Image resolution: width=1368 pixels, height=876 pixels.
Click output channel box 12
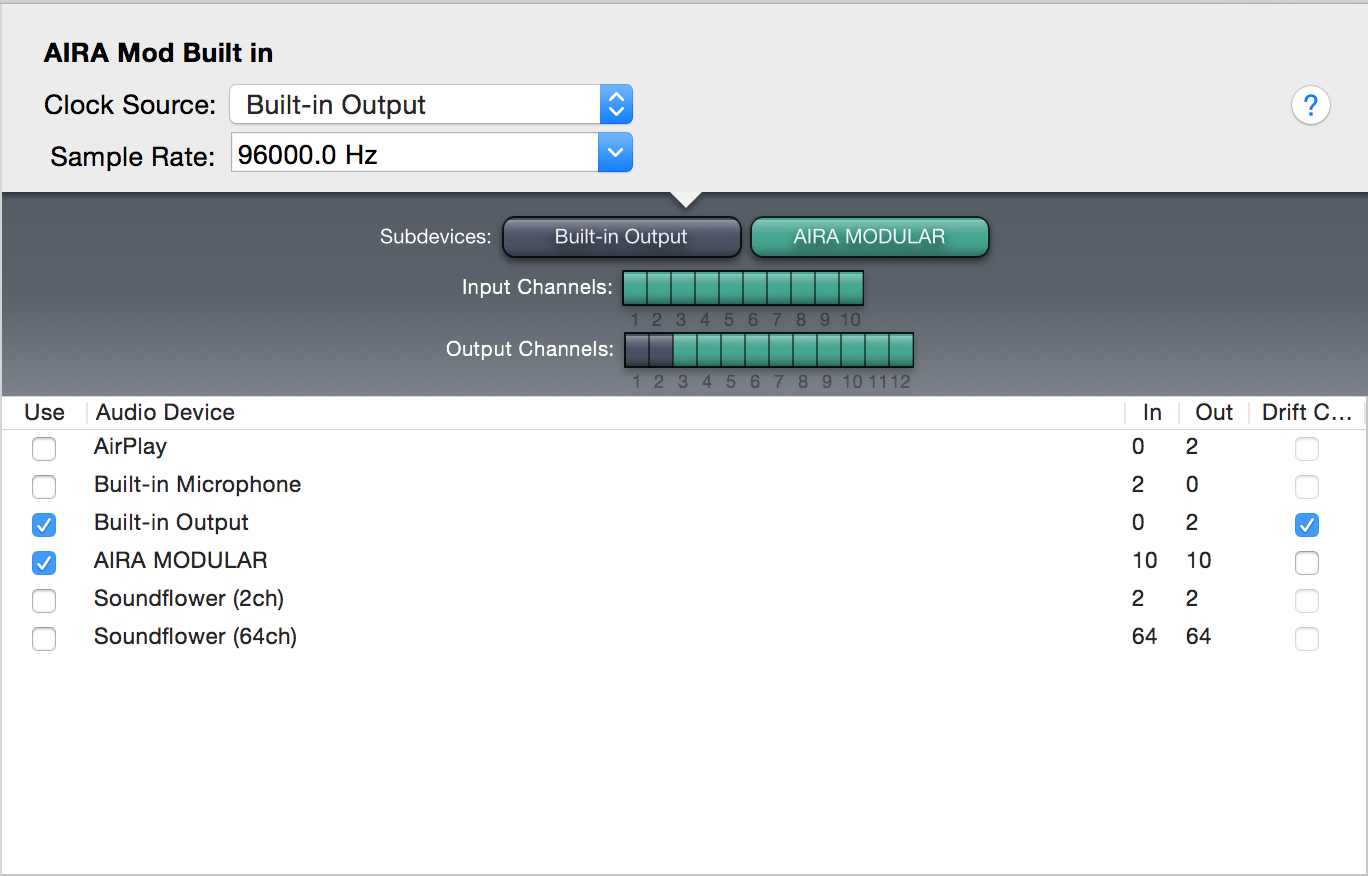(x=901, y=350)
